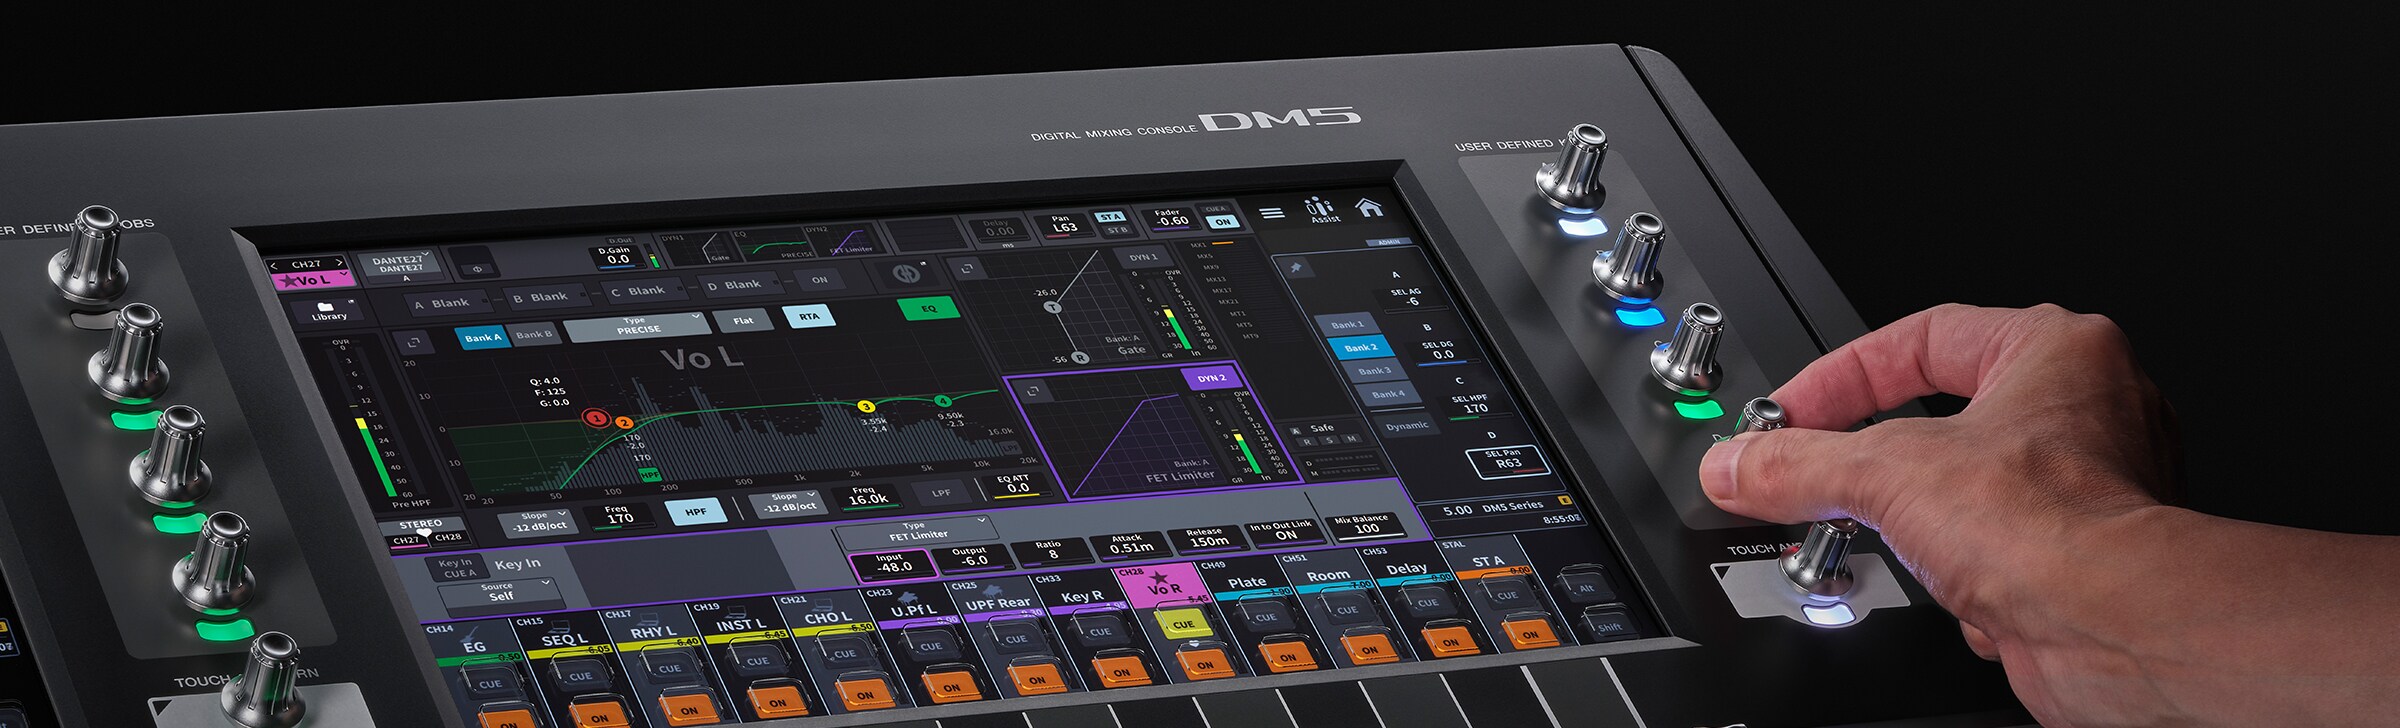Tap the orange ON button on Delay channel

[1449, 643]
